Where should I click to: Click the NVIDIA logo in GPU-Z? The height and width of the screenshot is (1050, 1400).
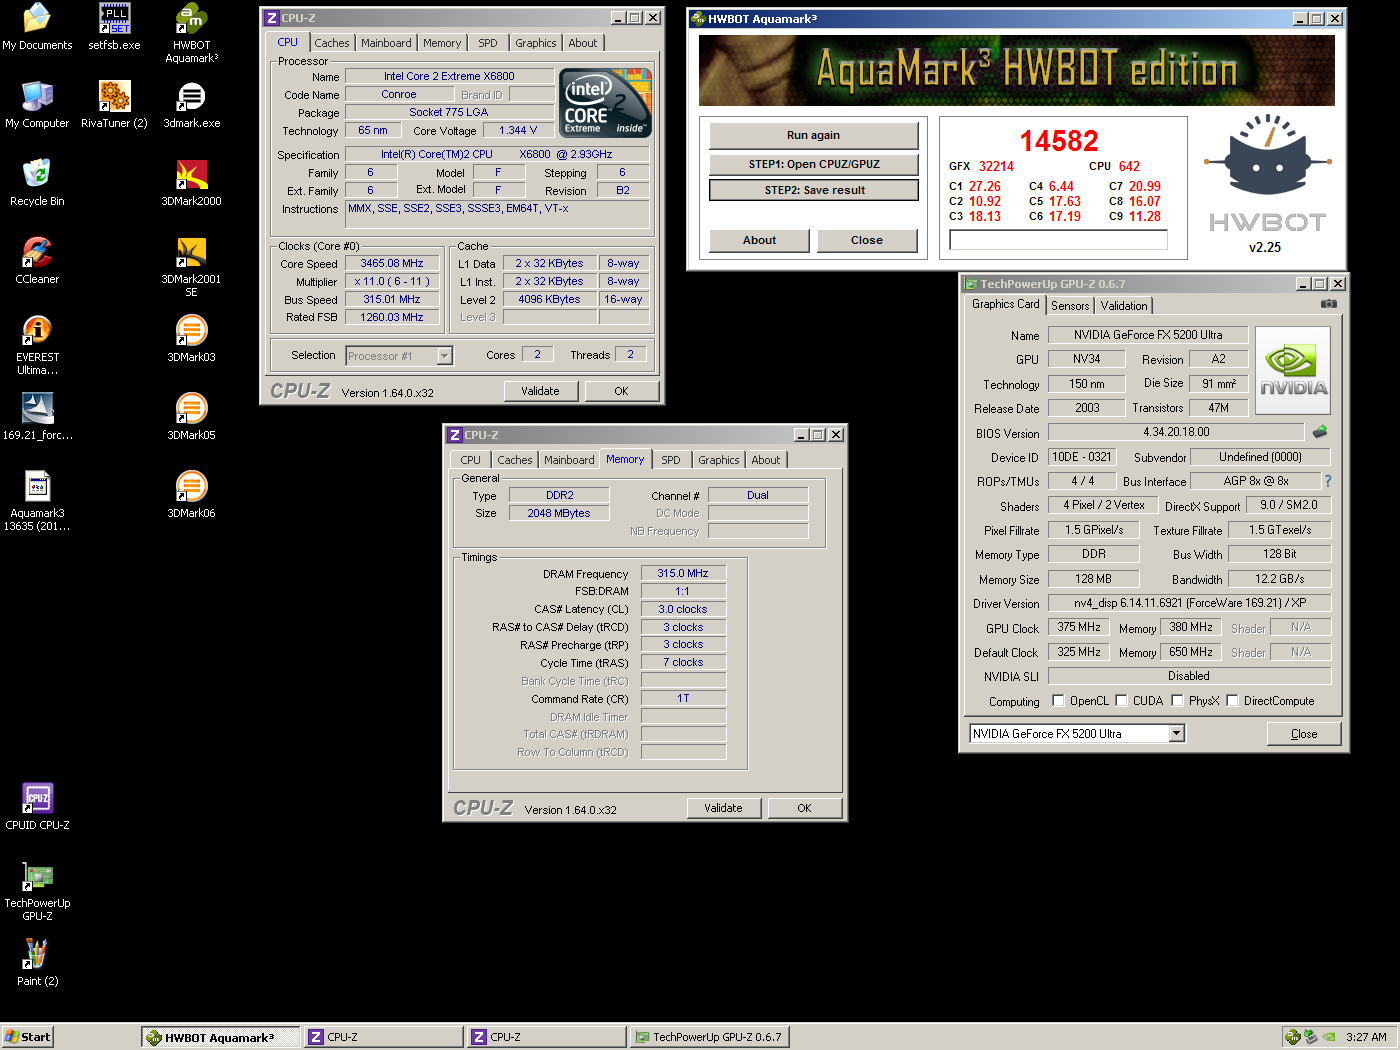tap(1293, 370)
